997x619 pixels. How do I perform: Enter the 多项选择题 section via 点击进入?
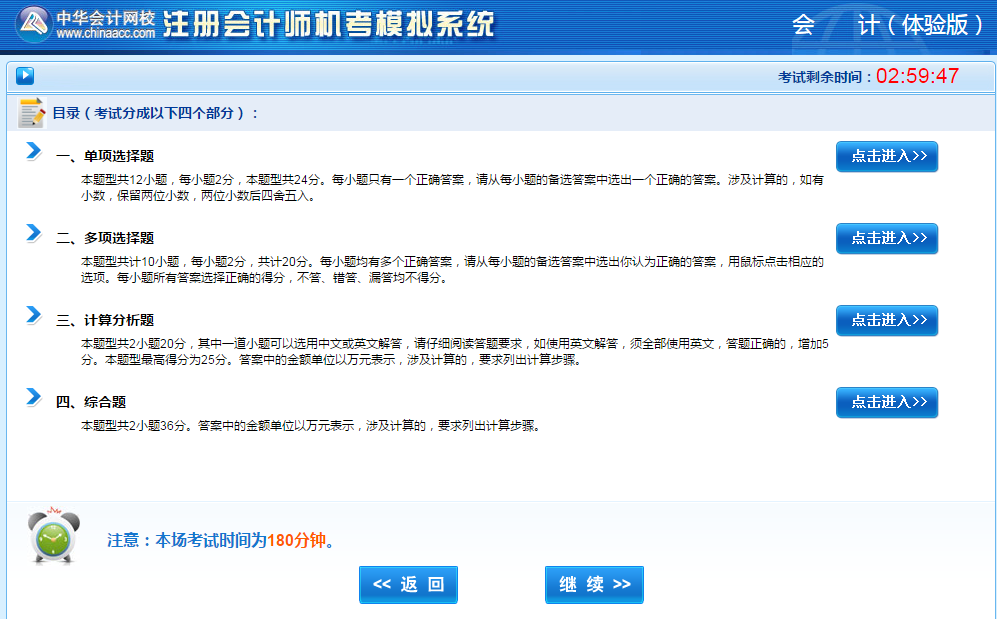(887, 238)
